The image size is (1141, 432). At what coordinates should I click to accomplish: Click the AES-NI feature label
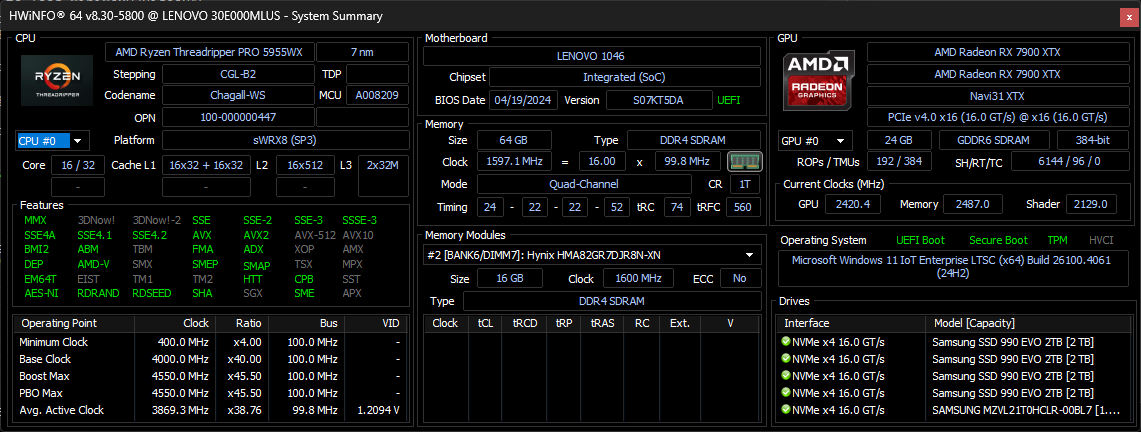pyautogui.click(x=41, y=294)
